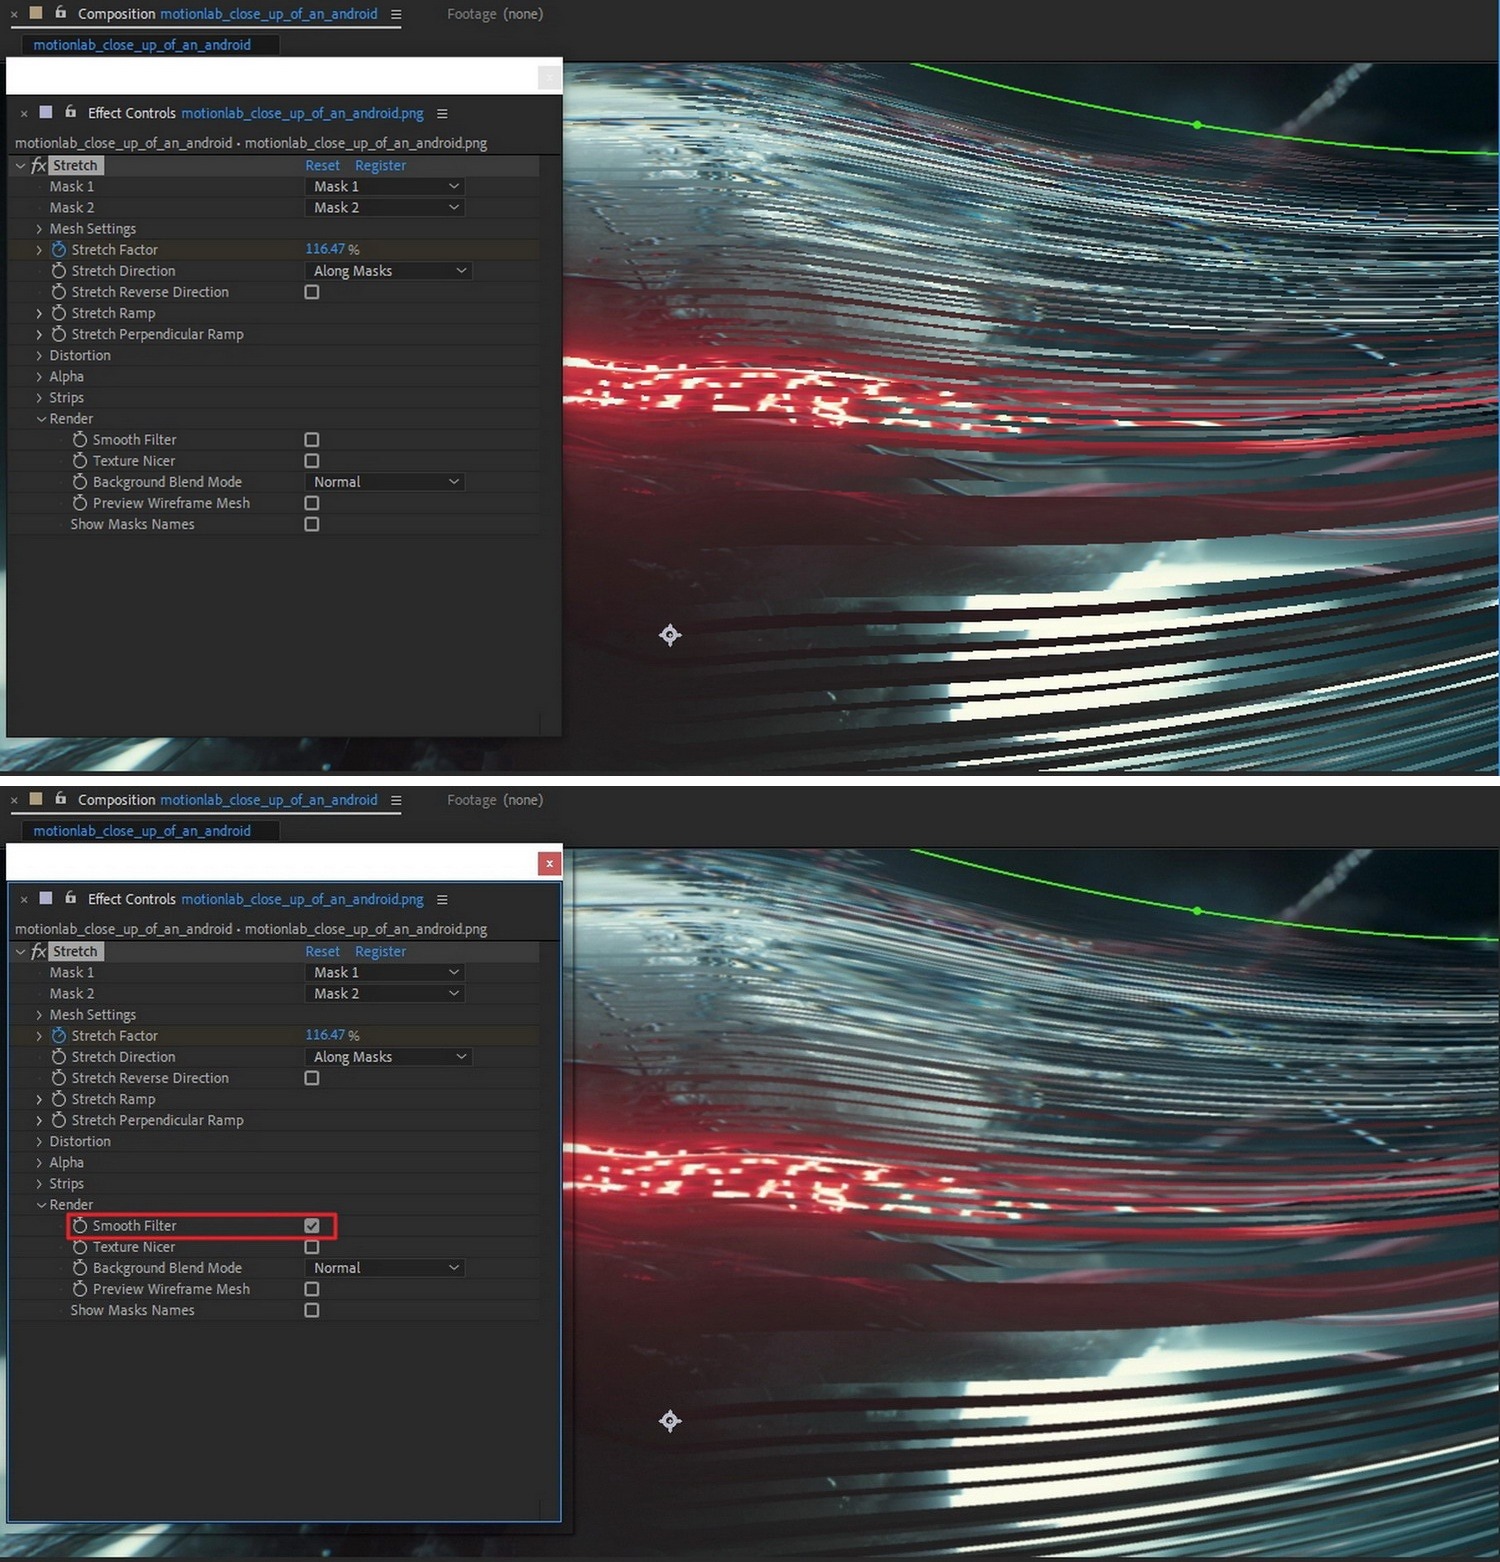The image size is (1500, 1562).
Task: Click Smooth Filter stopwatch in lower panel
Action: click(x=80, y=1226)
